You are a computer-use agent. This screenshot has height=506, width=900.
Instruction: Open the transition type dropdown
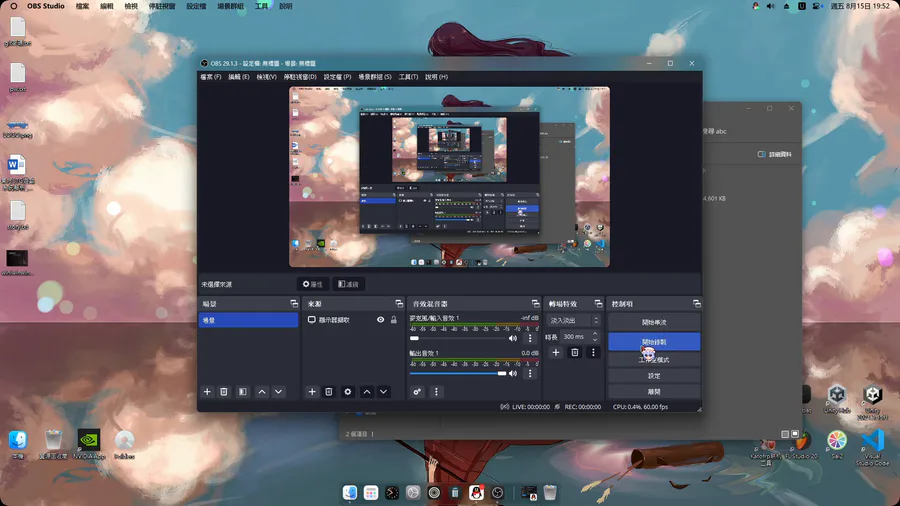tap(574, 320)
